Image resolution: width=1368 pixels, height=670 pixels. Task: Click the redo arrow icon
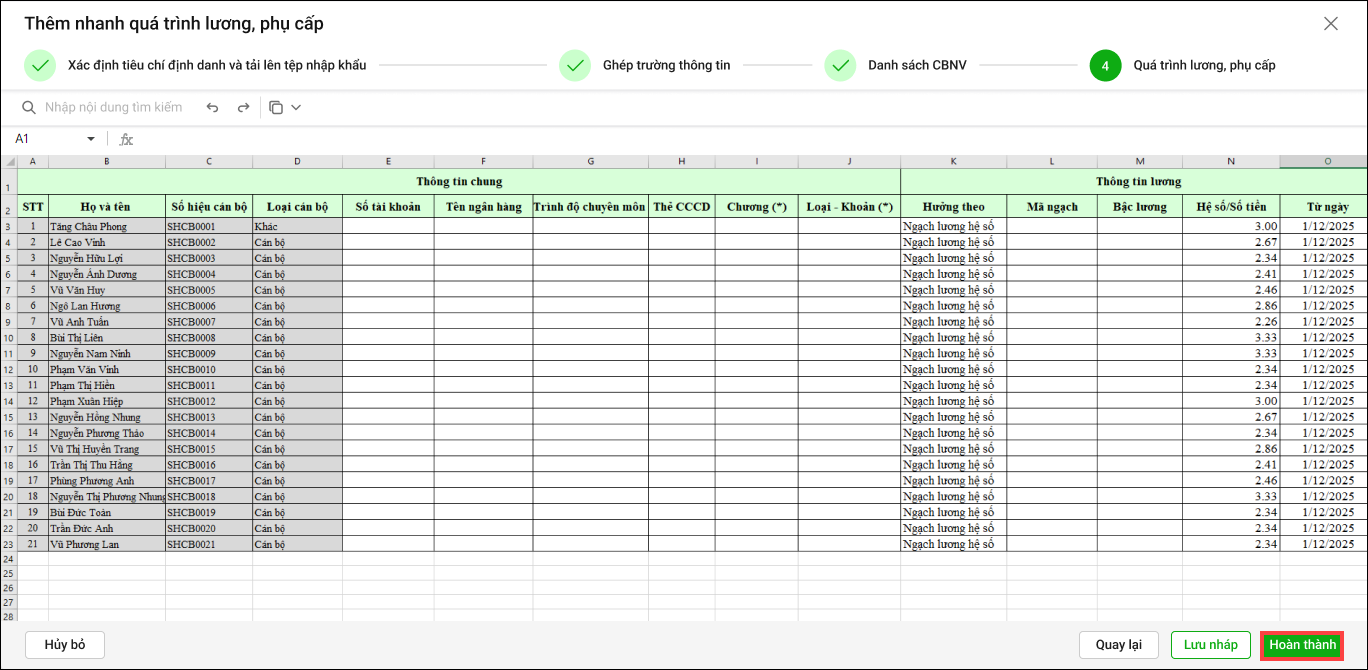tap(243, 107)
